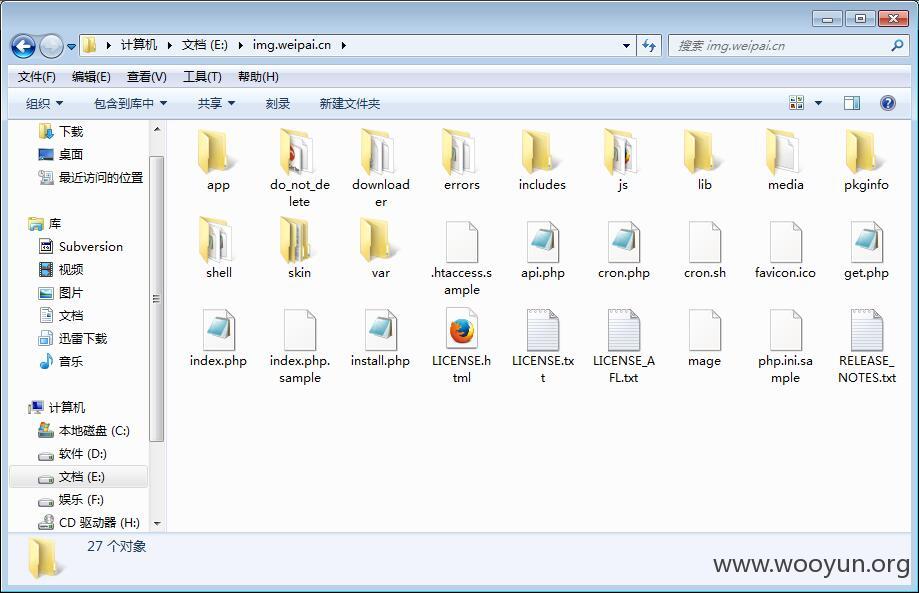The image size is (919, 593).
Task: Click 计算机 in the address breadcrumb
Action: tap(139, 45)
